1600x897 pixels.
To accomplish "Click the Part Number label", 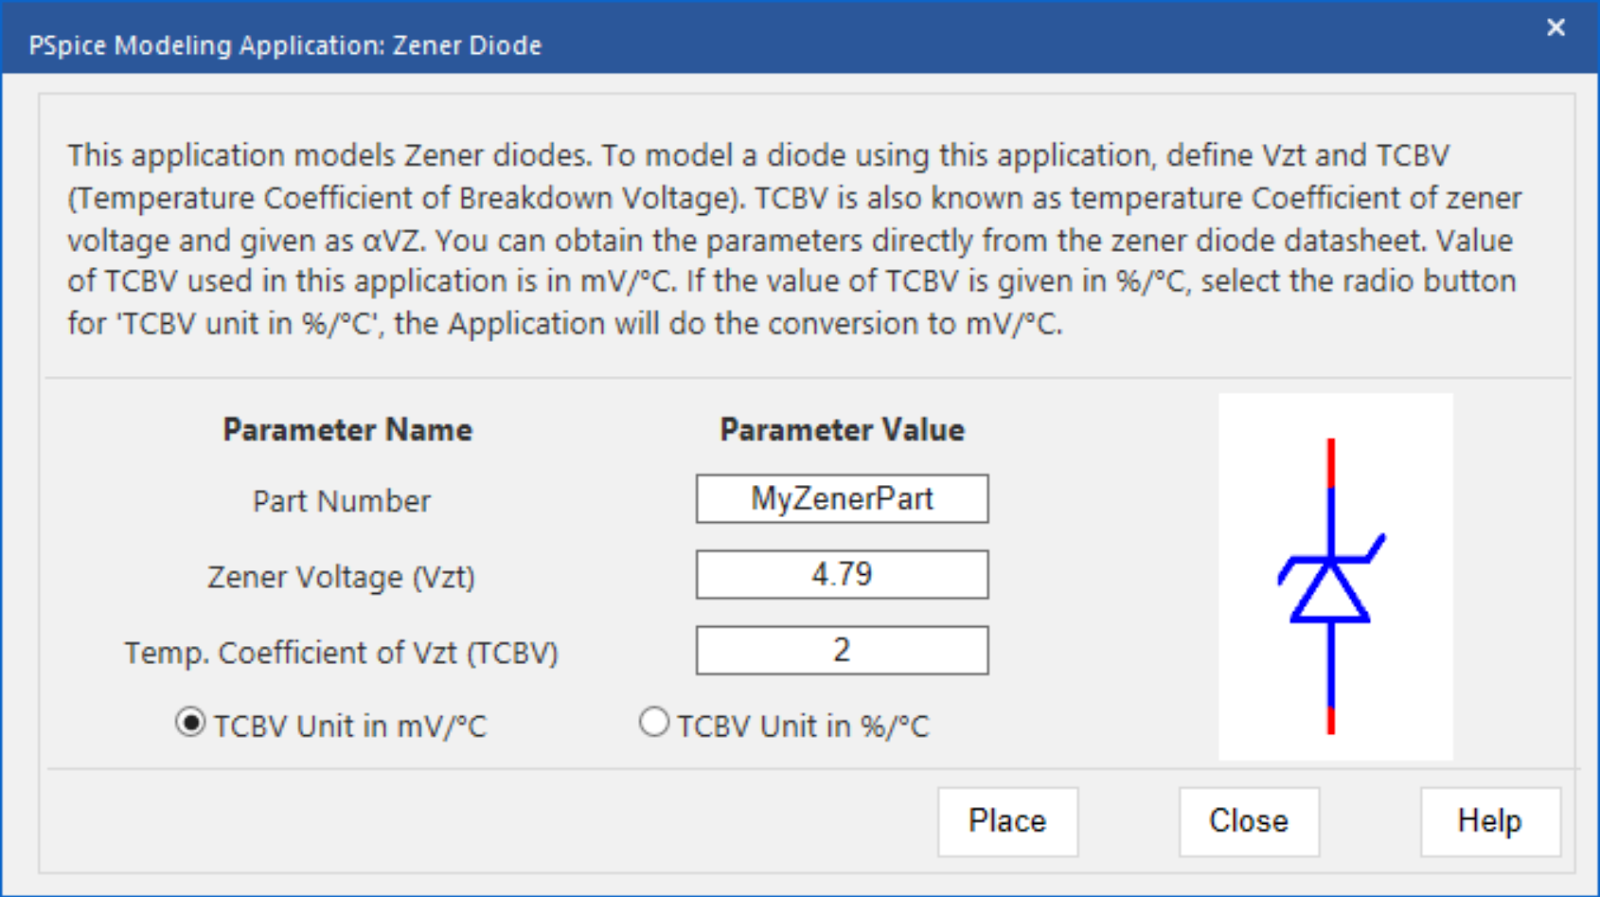I will pos(341,501).
